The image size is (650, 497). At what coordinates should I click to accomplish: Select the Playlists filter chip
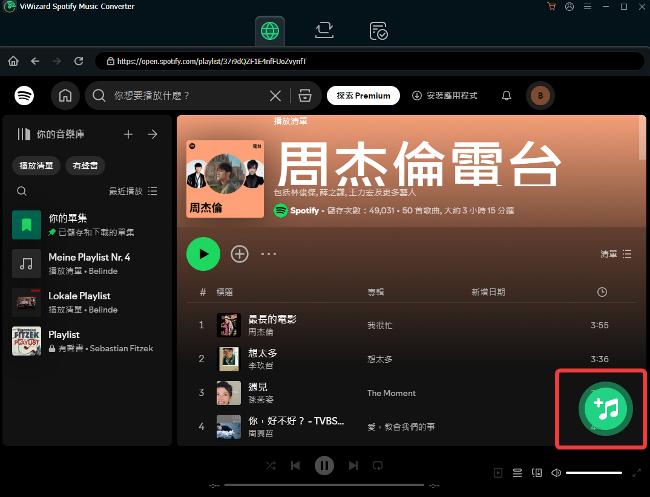36,165
